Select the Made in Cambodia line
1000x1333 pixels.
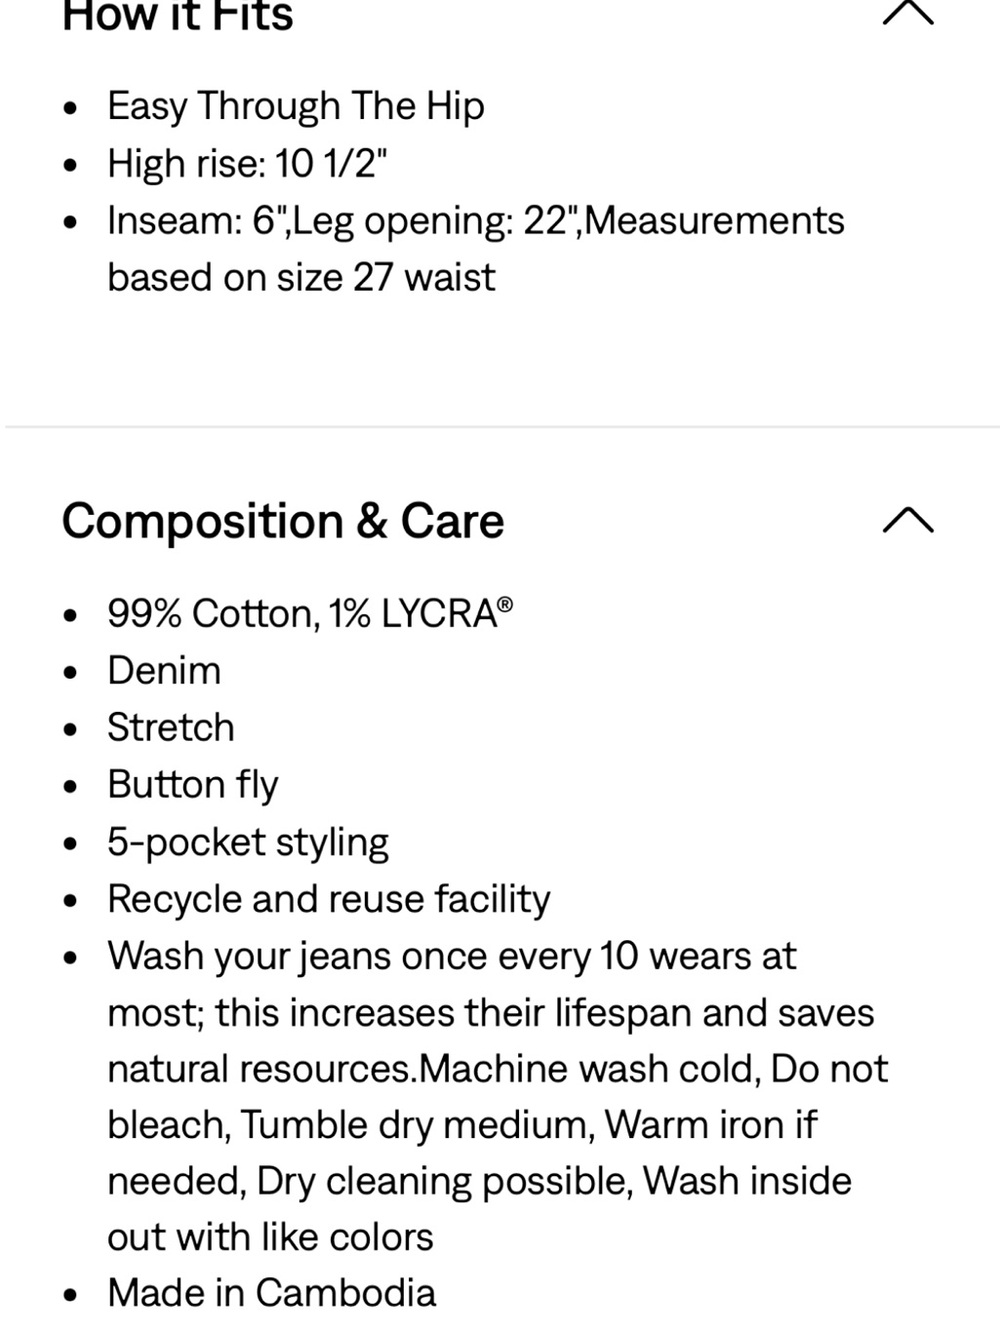(x=272, y=1293)
